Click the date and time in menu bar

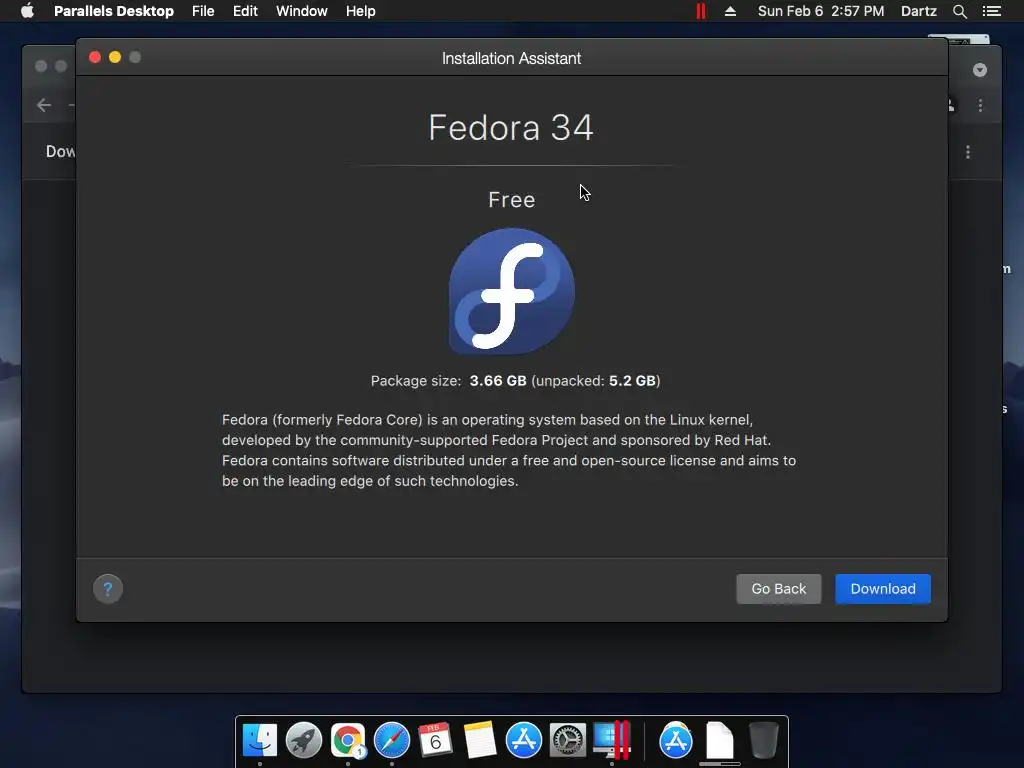821,11
